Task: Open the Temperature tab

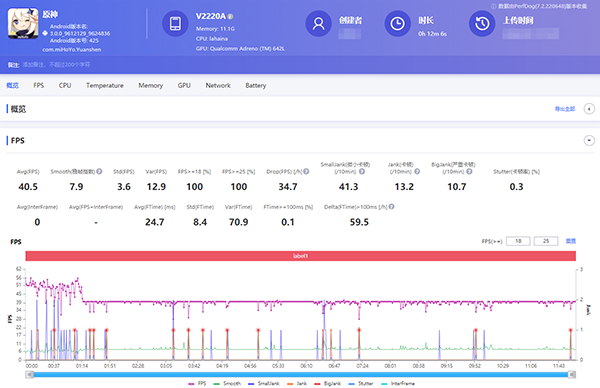Action: [105, 85]
